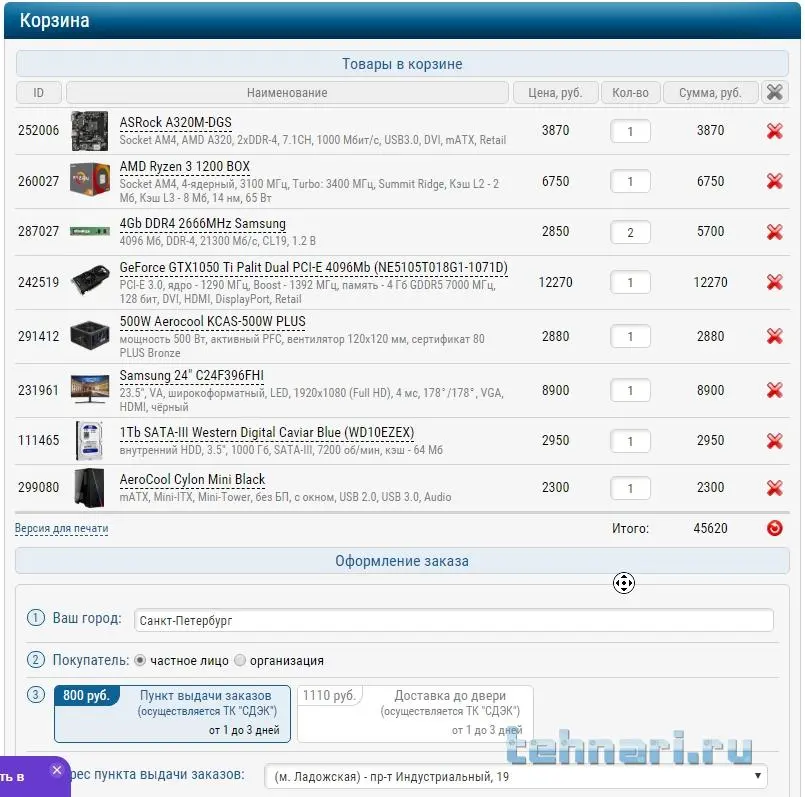This screenshot has width=805, height=797.
Task: Click product ID 242519
Action: click(x=39, y=282)
